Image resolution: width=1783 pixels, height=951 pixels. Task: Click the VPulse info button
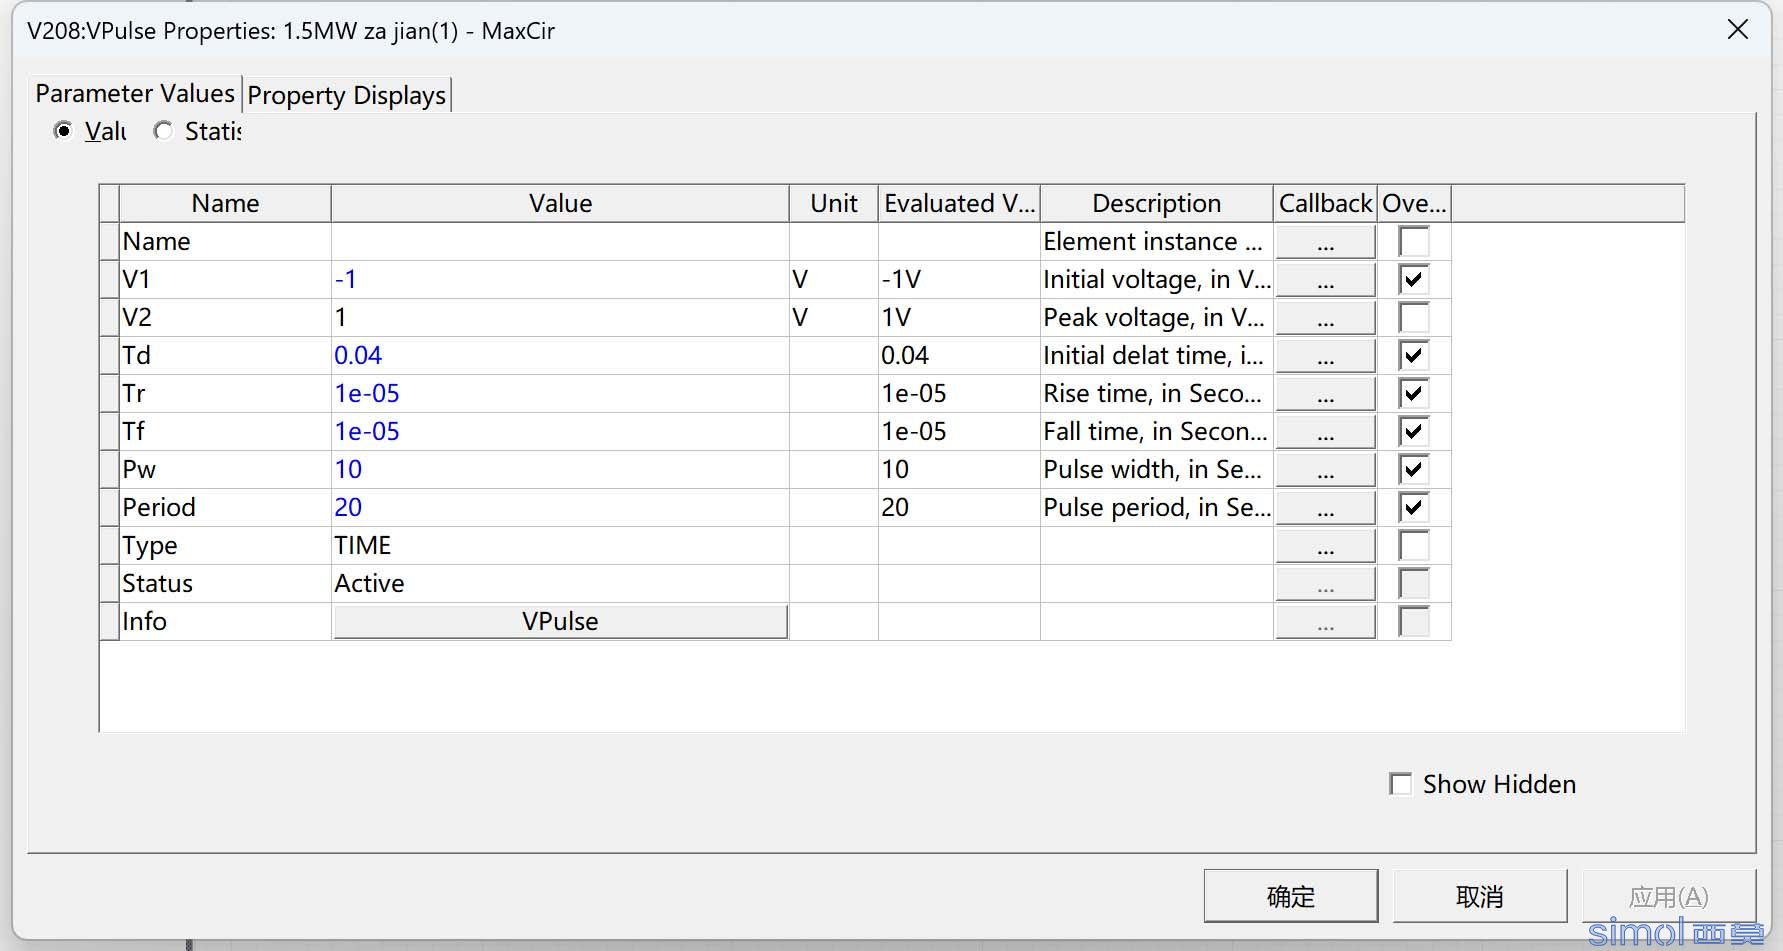click(560, 622)
